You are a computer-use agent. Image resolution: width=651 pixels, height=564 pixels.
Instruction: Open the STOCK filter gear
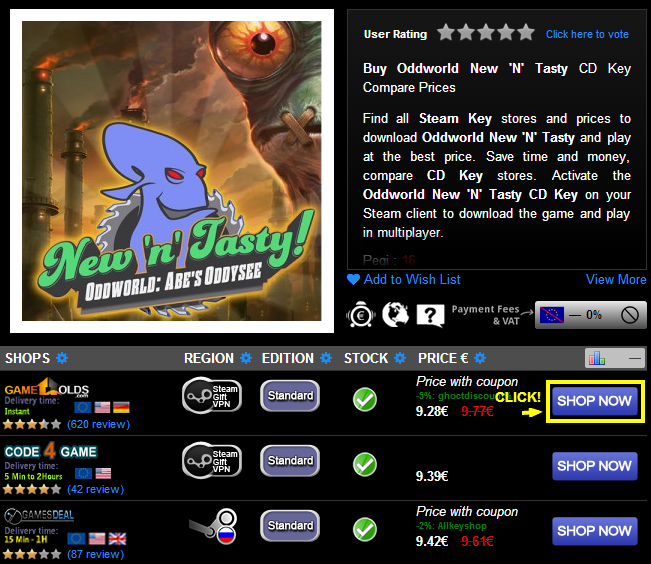click(x=400, y=358)
